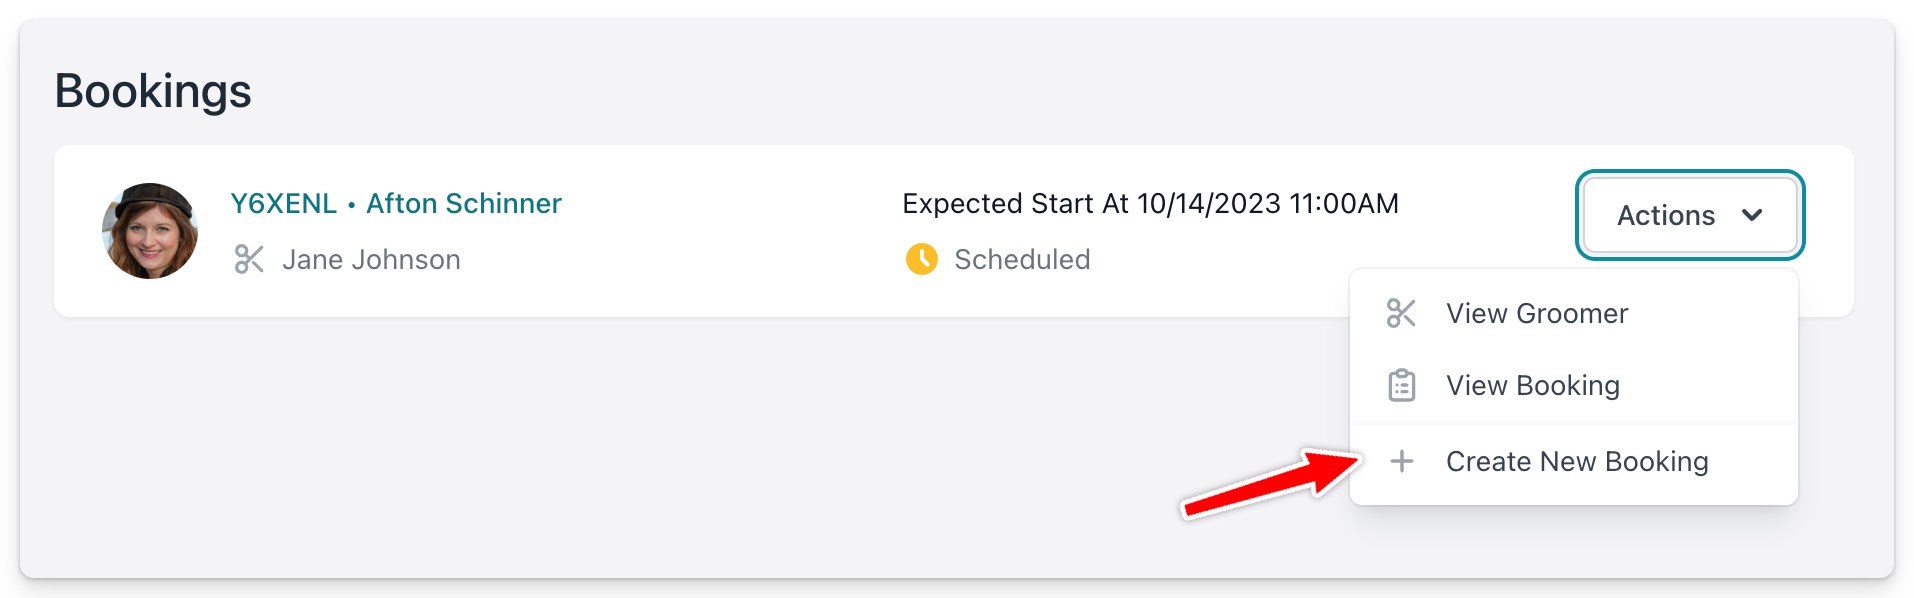Click the yellow clock icon beside Scheduled

pos(921,259)
